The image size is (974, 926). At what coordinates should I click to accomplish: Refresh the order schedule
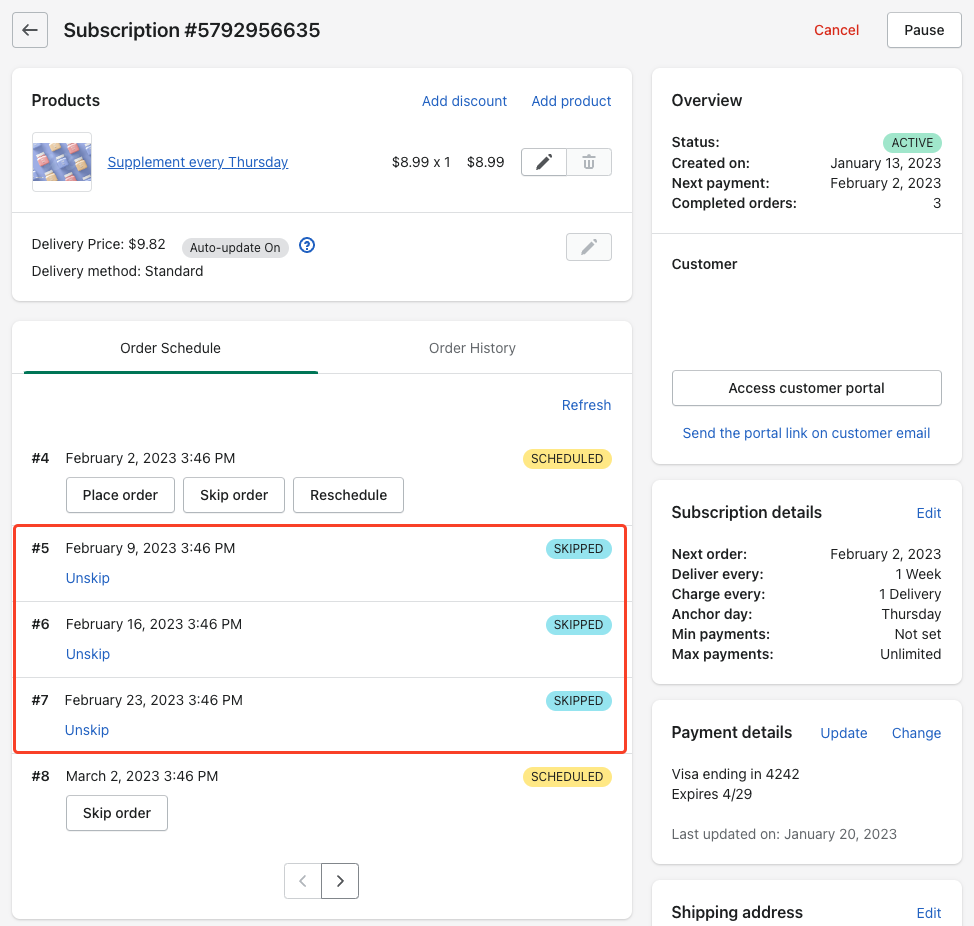(586, 405)
